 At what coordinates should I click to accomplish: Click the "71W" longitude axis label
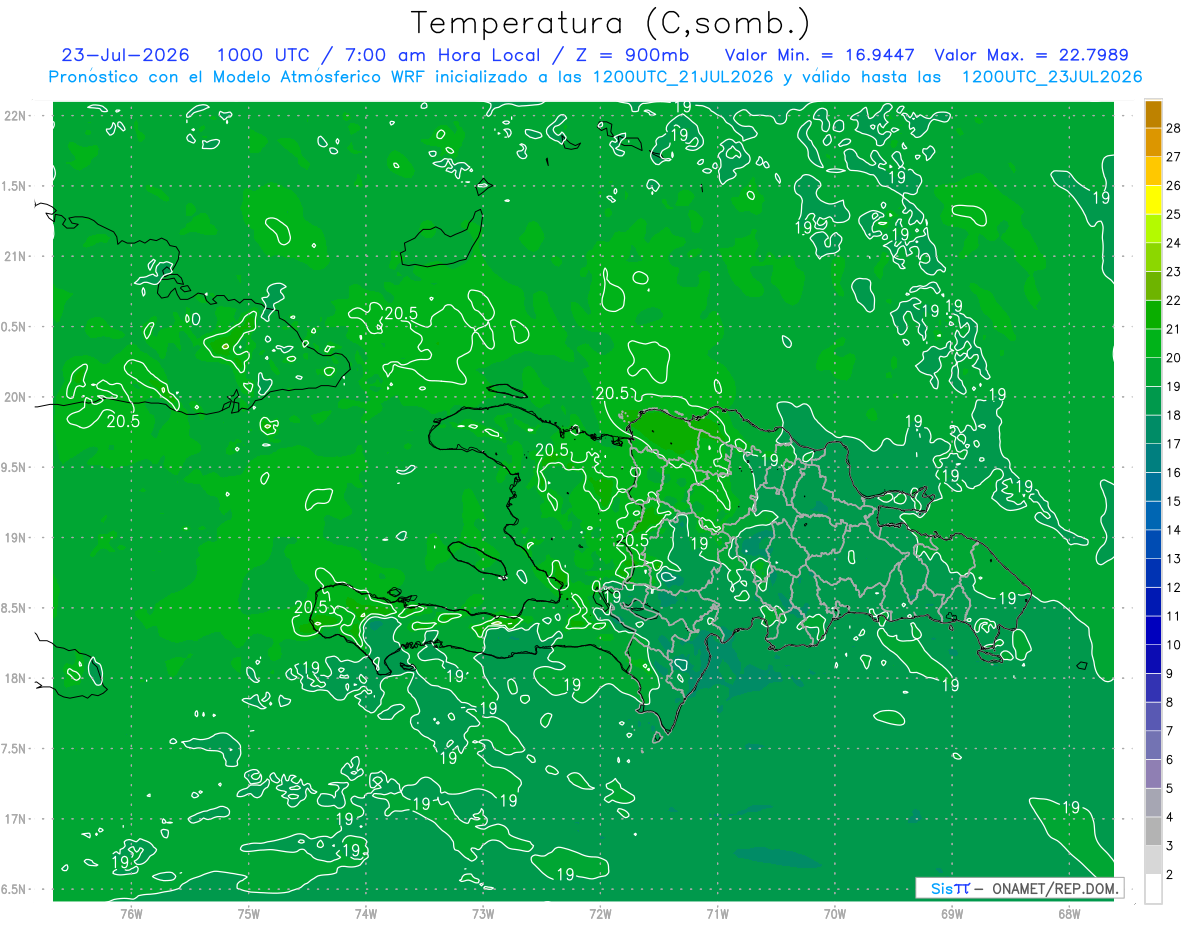717,913
